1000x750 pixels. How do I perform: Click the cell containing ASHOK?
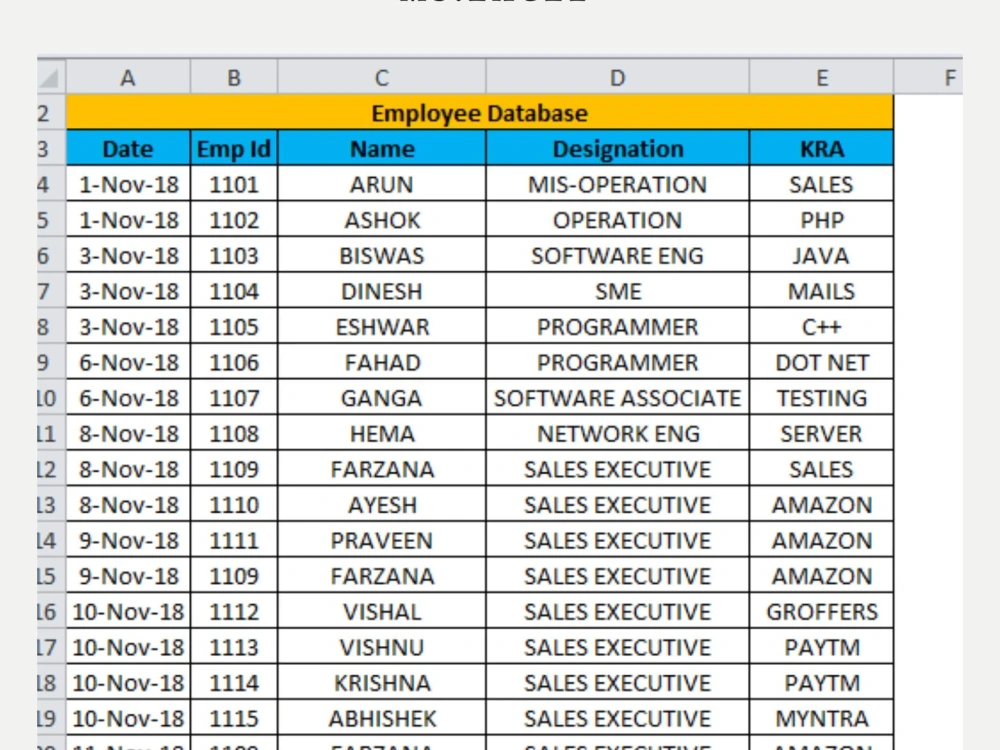point(382,220)
